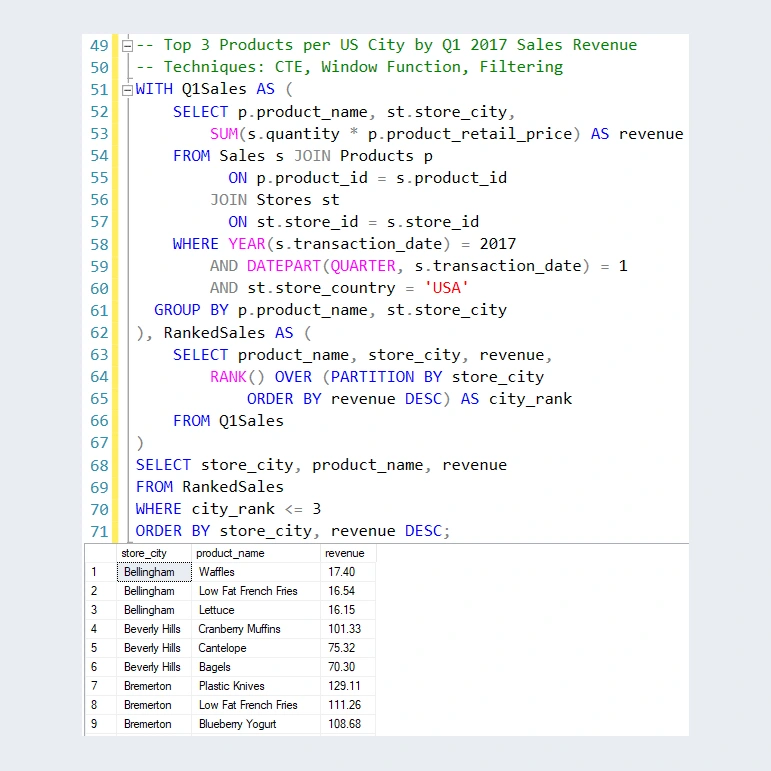Click the Cranberry Muffins cell
This screenshot has height=771, width=771.
click(x=256, y=629)
